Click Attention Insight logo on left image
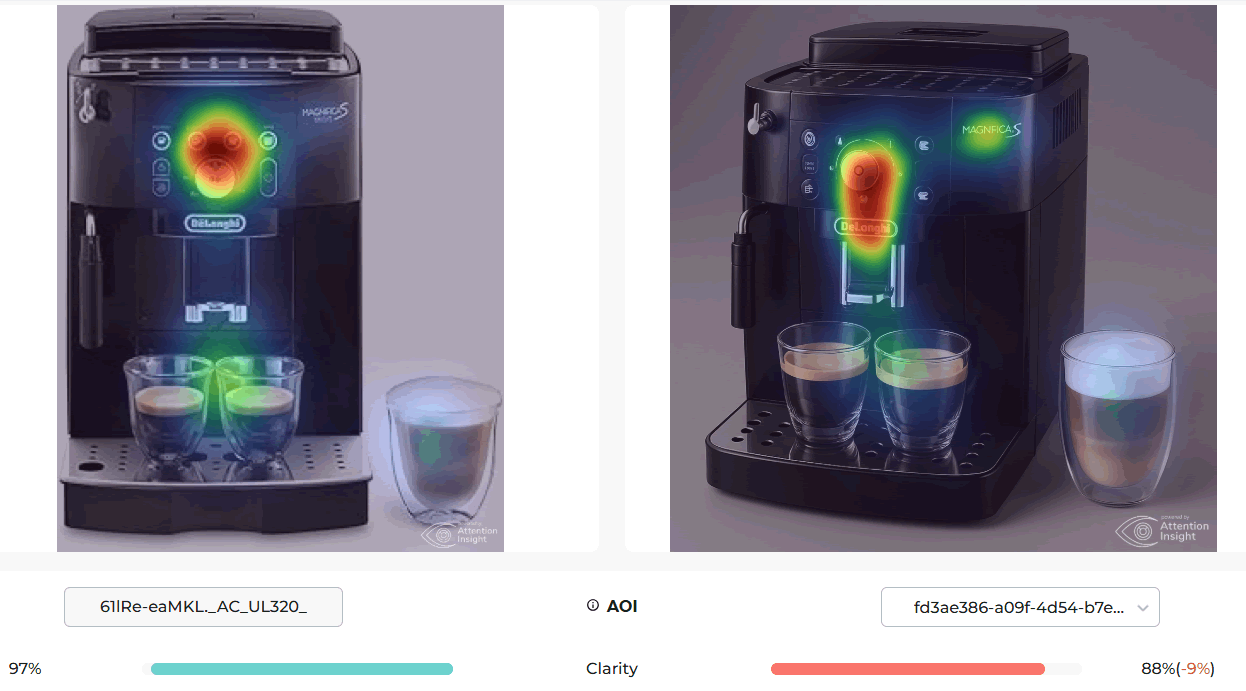Screen dimensions: 1246x691 point(460,534)
